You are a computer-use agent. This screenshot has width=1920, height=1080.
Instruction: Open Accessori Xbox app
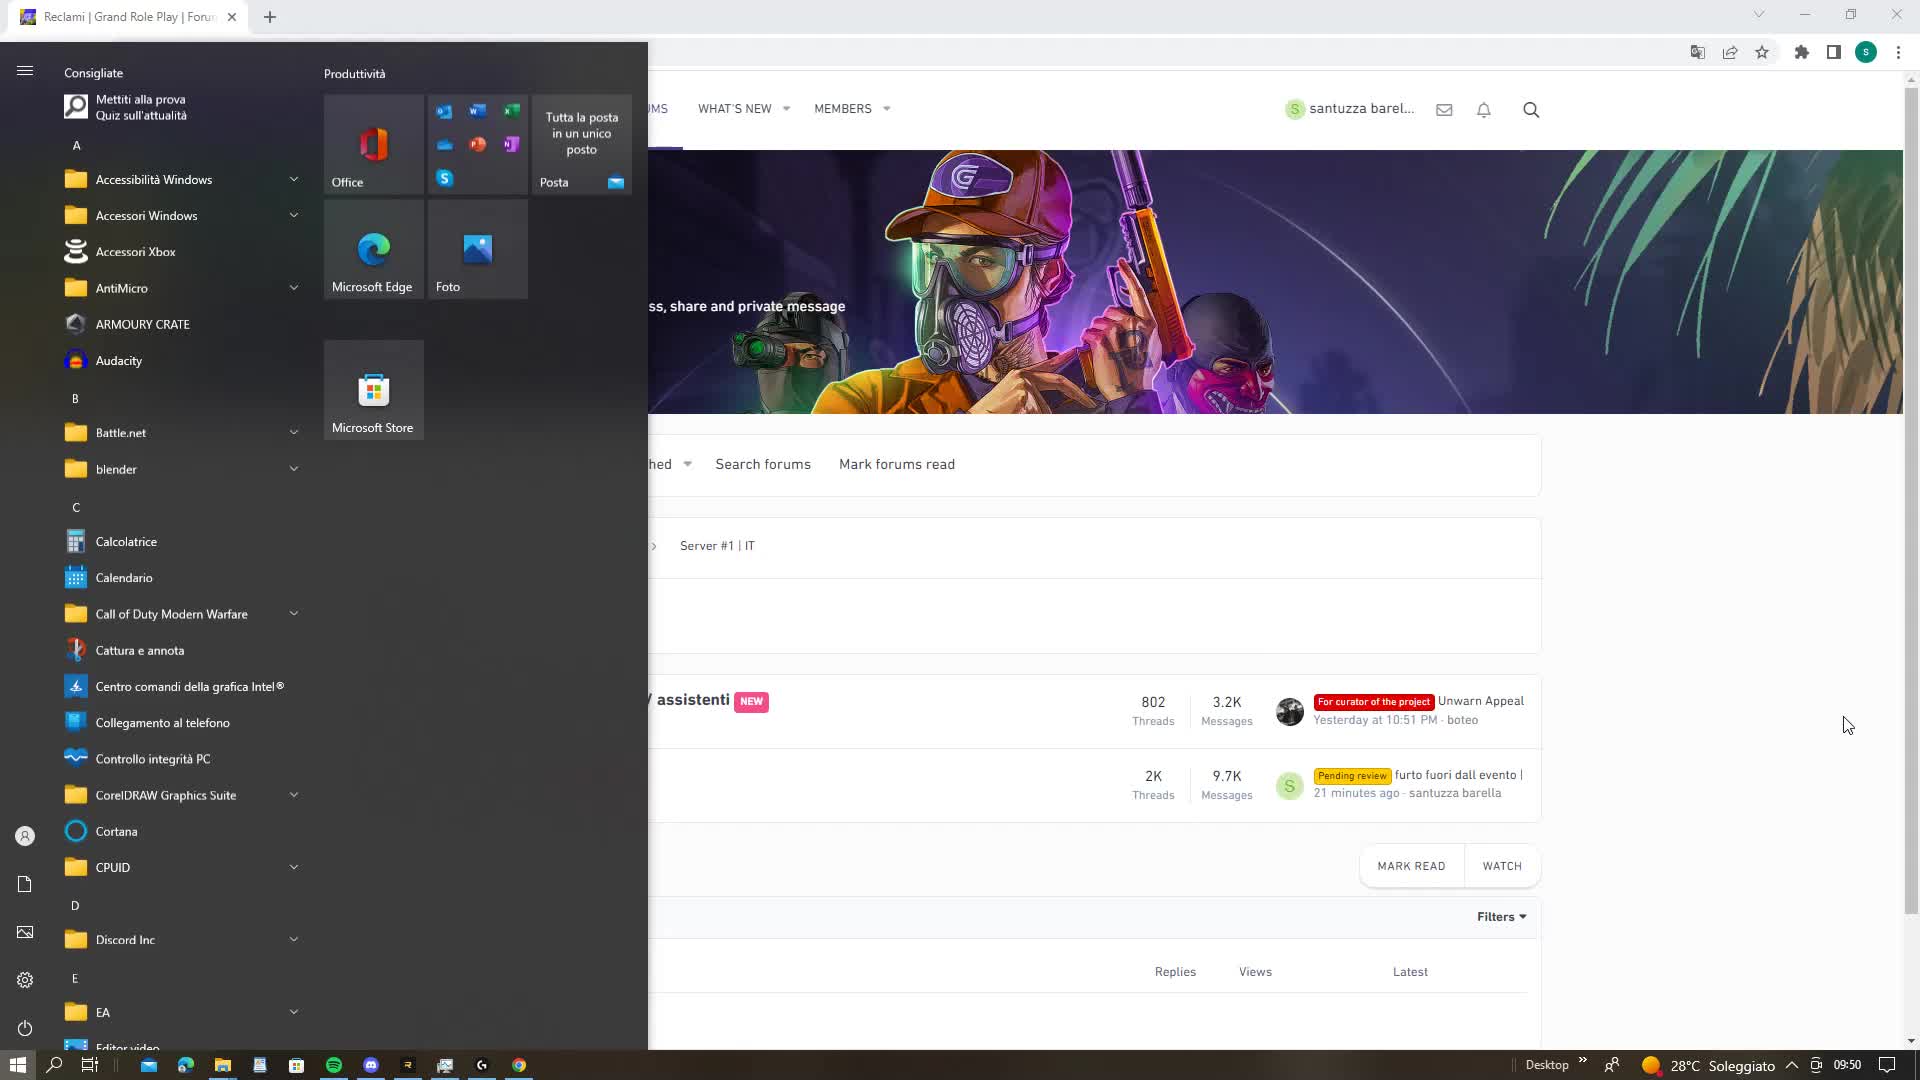180,252
